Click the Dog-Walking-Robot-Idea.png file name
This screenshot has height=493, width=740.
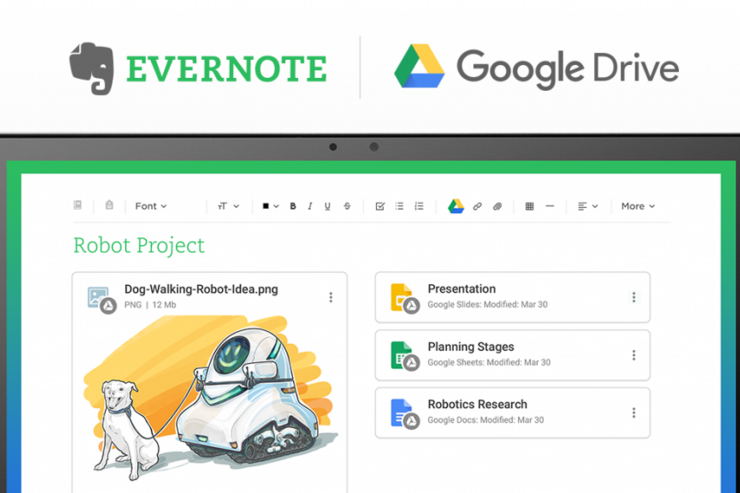[201, 289]
